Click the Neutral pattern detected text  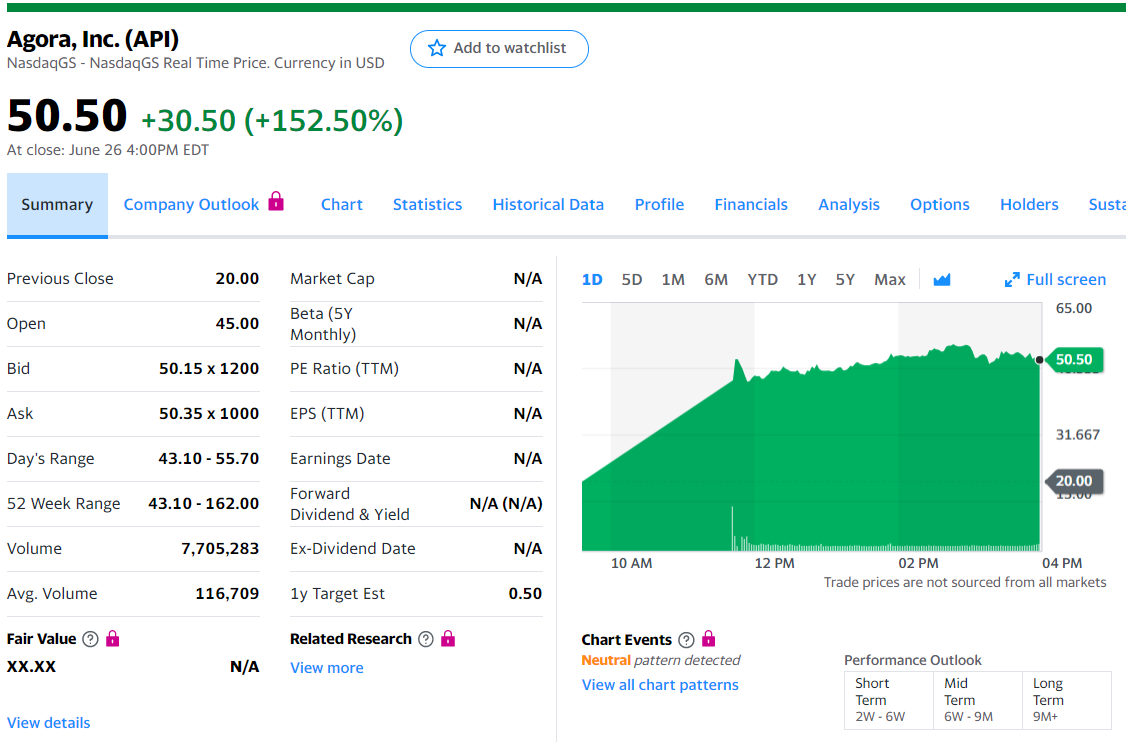[661, 660]
